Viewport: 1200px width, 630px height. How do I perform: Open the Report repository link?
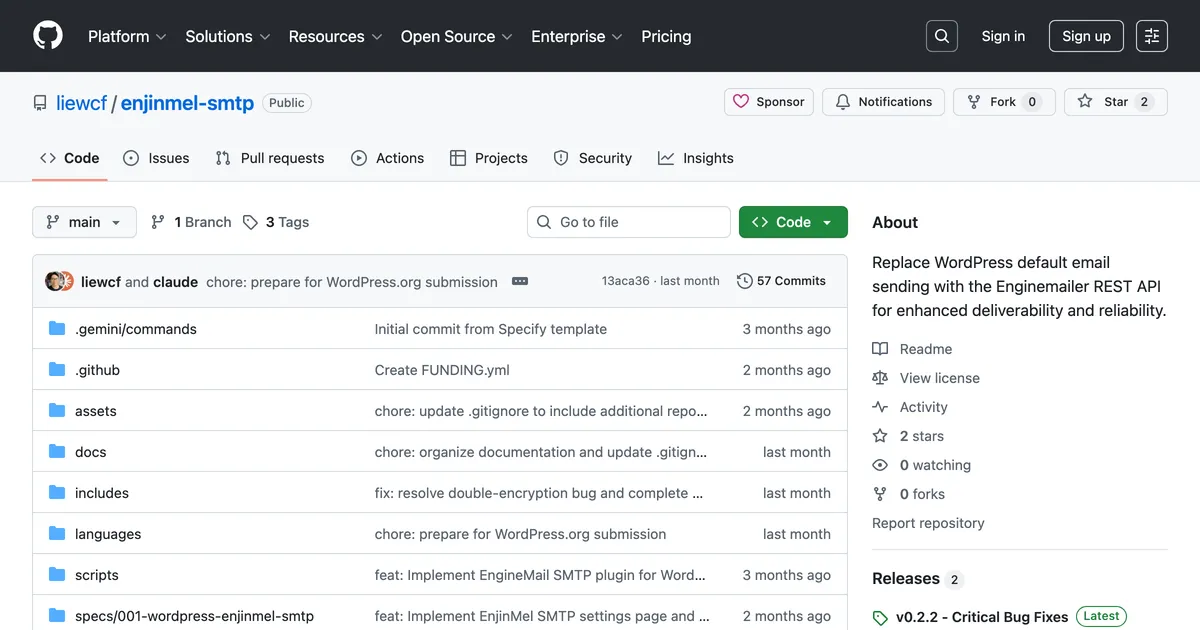[x=928, y=523]
